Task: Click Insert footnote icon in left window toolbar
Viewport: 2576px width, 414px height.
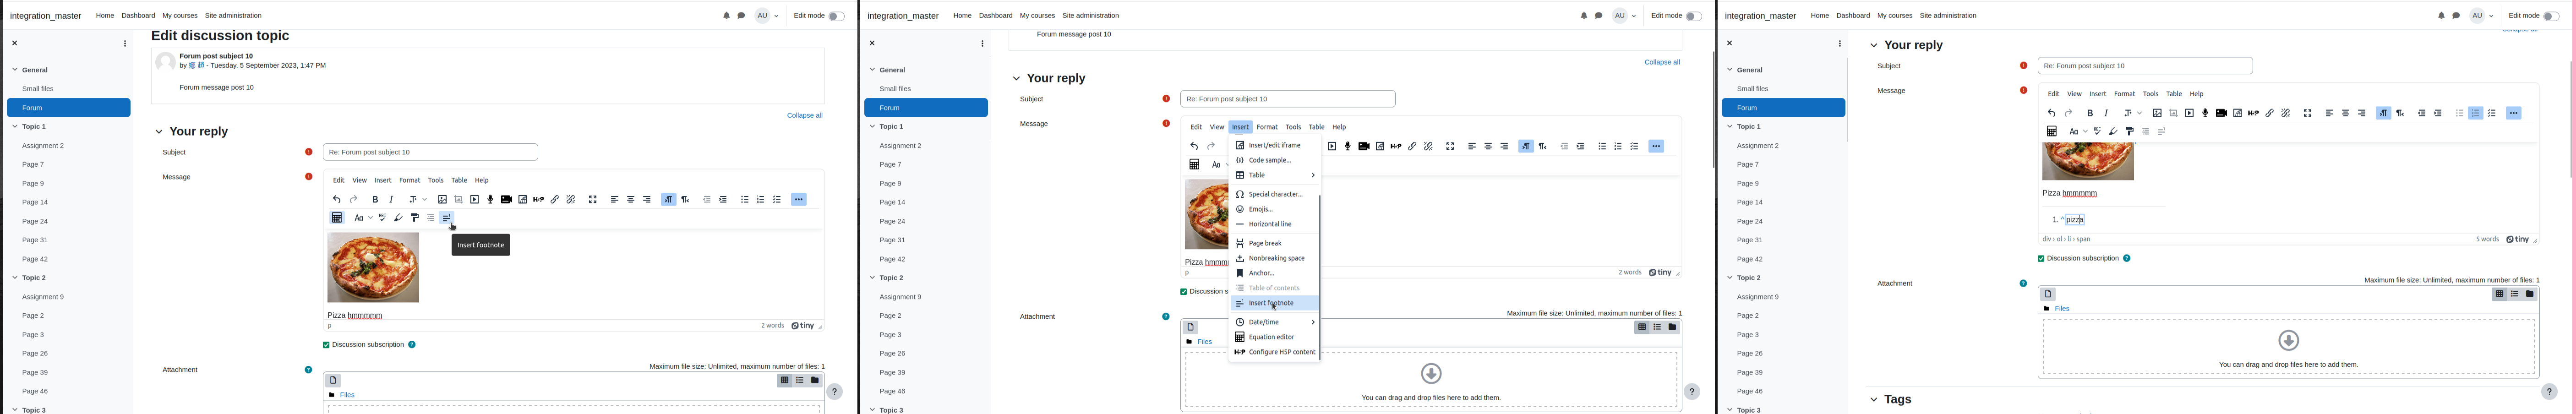Action: coord(447,218)
